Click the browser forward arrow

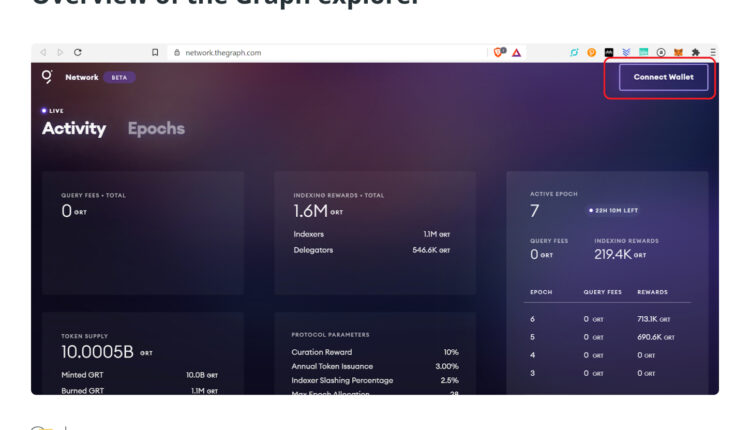click(x=60, y=52)
